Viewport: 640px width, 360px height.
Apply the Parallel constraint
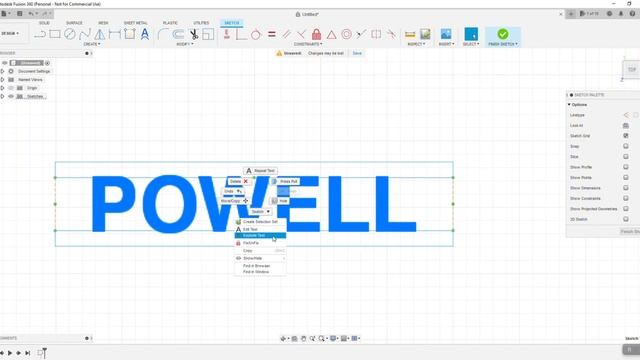point(287,34)
